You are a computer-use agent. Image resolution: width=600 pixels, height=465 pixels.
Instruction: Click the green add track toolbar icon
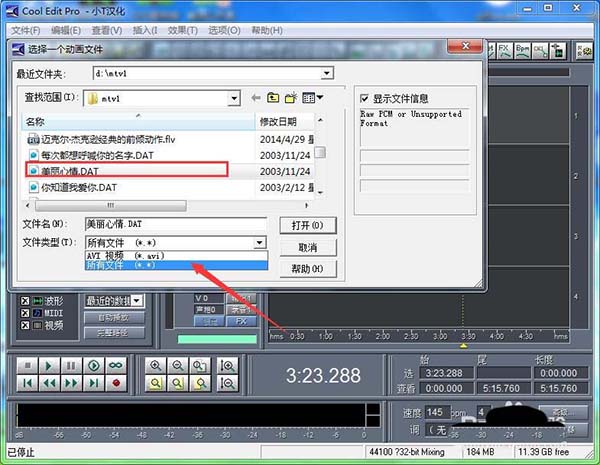tap(558, 51)
